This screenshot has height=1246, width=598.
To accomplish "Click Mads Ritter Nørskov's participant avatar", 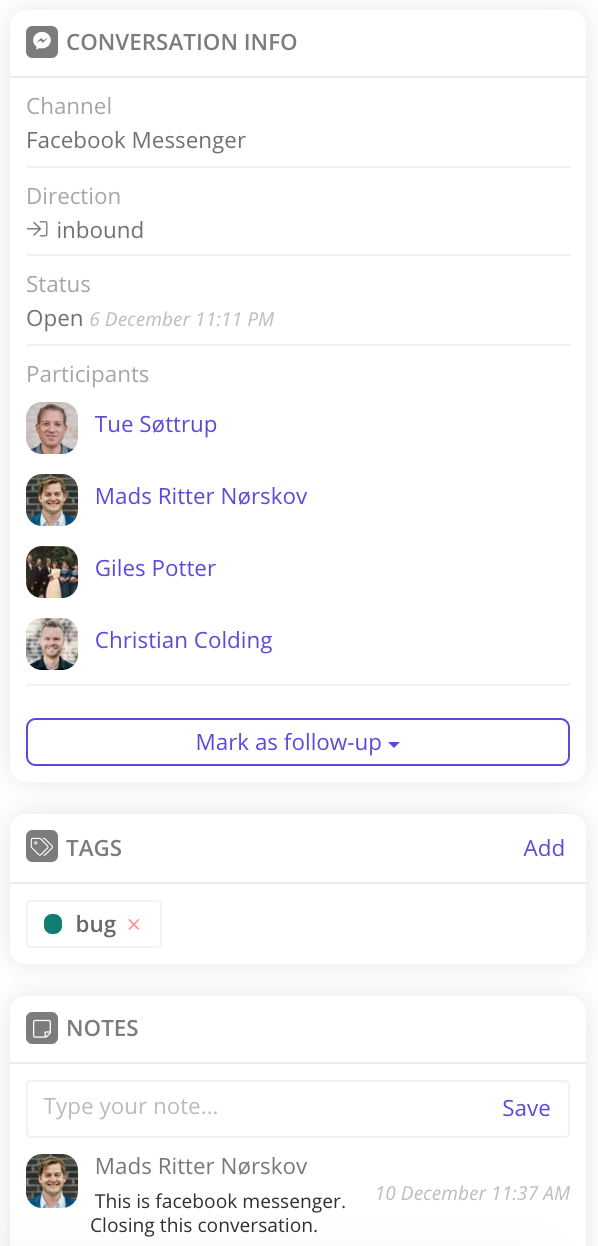I will tap(52, 500).
